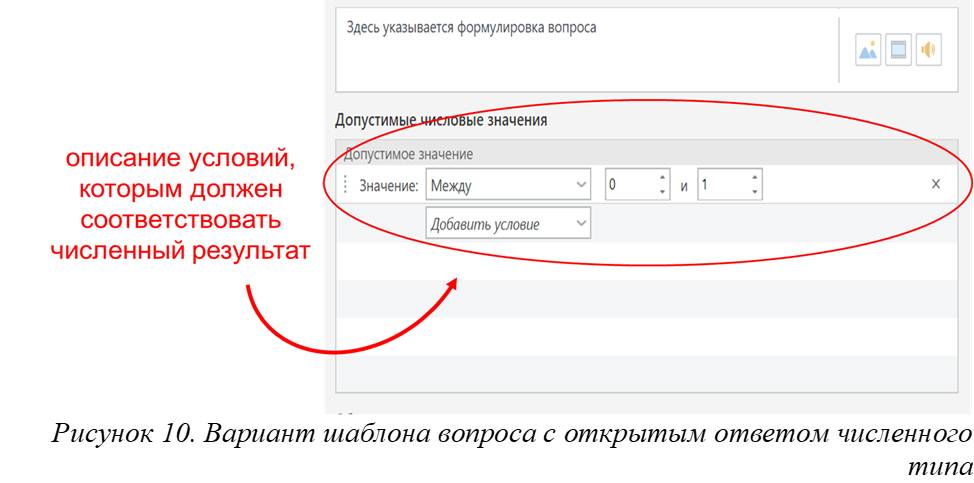This screenshot has height=483, width=974.
Task: Expand the Добавить условие dropdown
Action: point(508,224)
